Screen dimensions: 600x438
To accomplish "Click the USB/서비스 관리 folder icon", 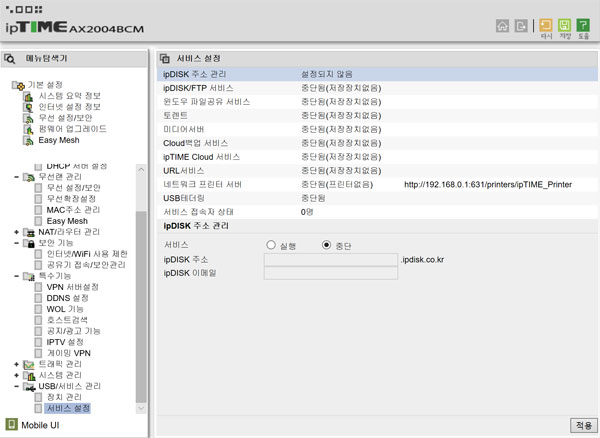I will pyautogui.click(x=29, y=387).
